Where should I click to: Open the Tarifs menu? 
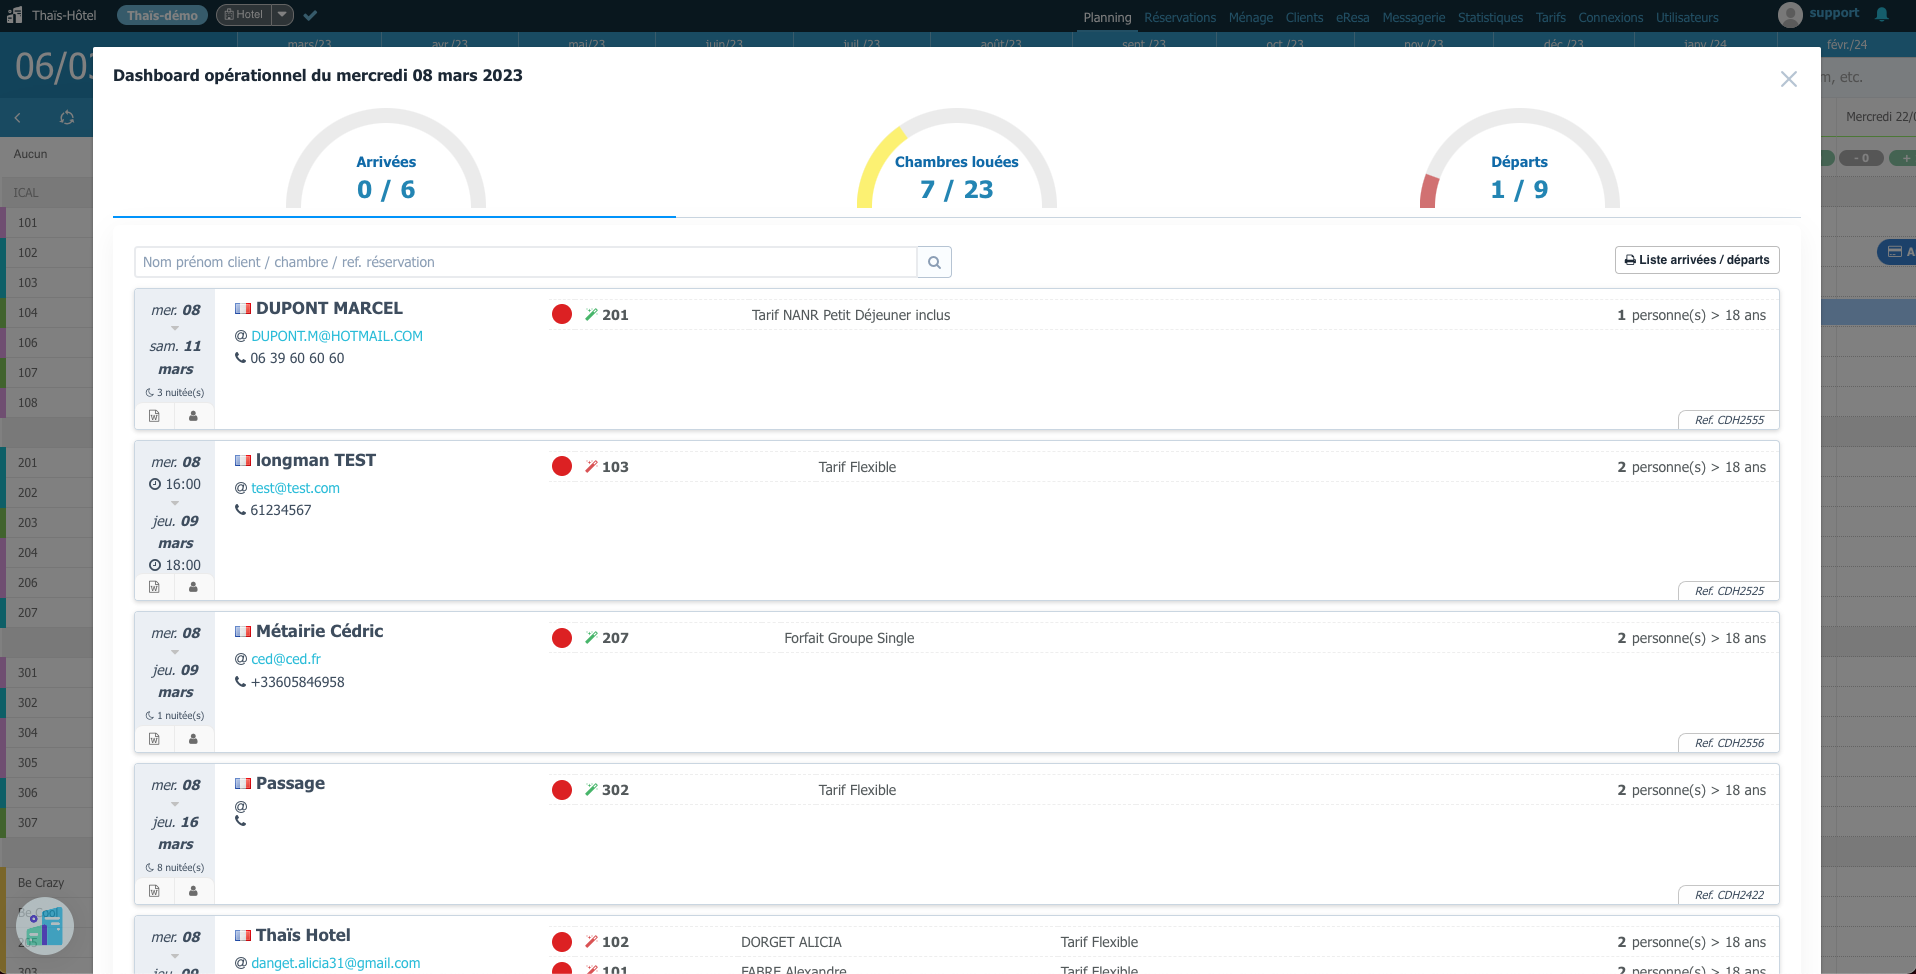[x=1551, y=18]
